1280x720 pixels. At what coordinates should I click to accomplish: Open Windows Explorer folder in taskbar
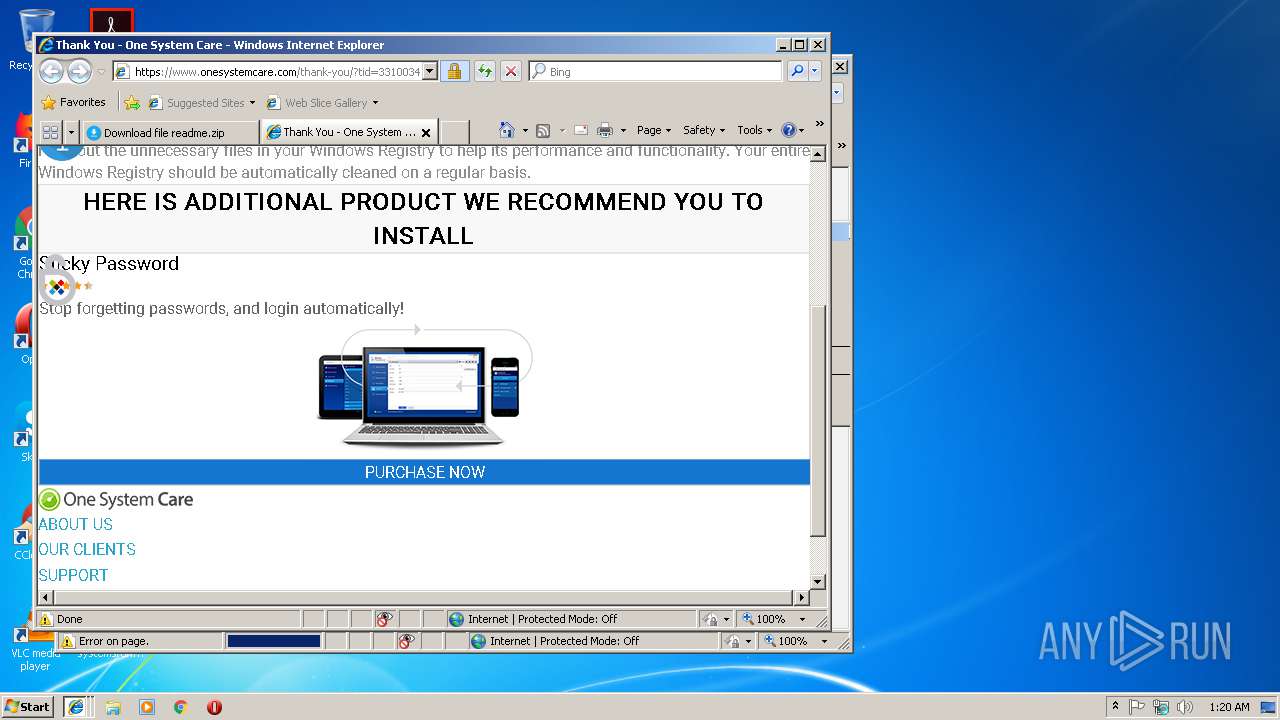point(113,706)
